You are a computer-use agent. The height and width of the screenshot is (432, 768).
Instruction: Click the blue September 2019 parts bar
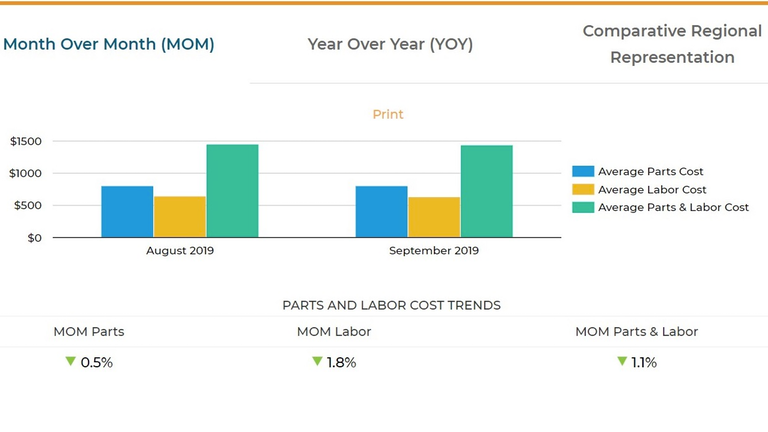[x=381, y=212]
